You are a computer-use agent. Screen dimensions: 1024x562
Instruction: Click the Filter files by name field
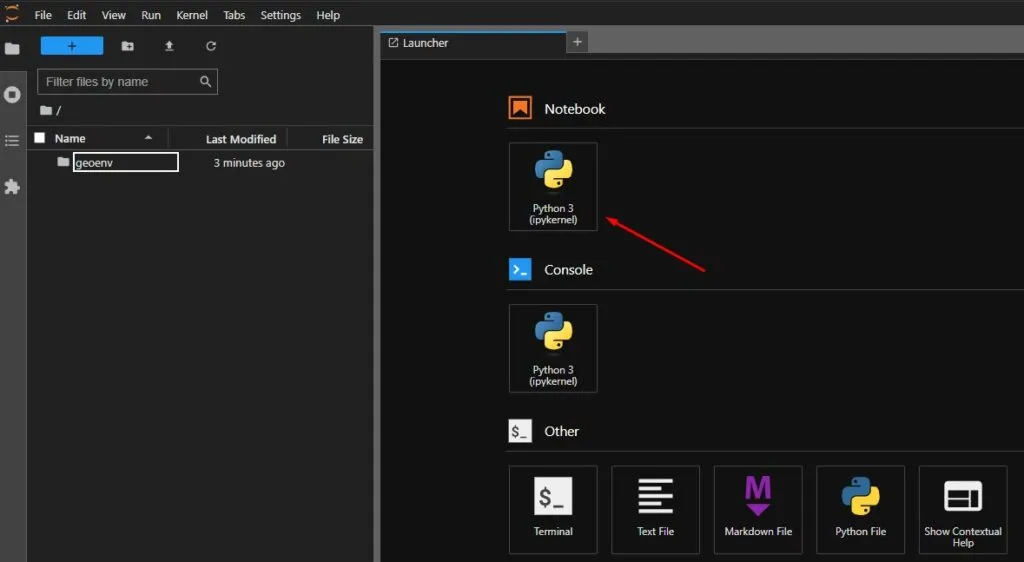[127, 82]
